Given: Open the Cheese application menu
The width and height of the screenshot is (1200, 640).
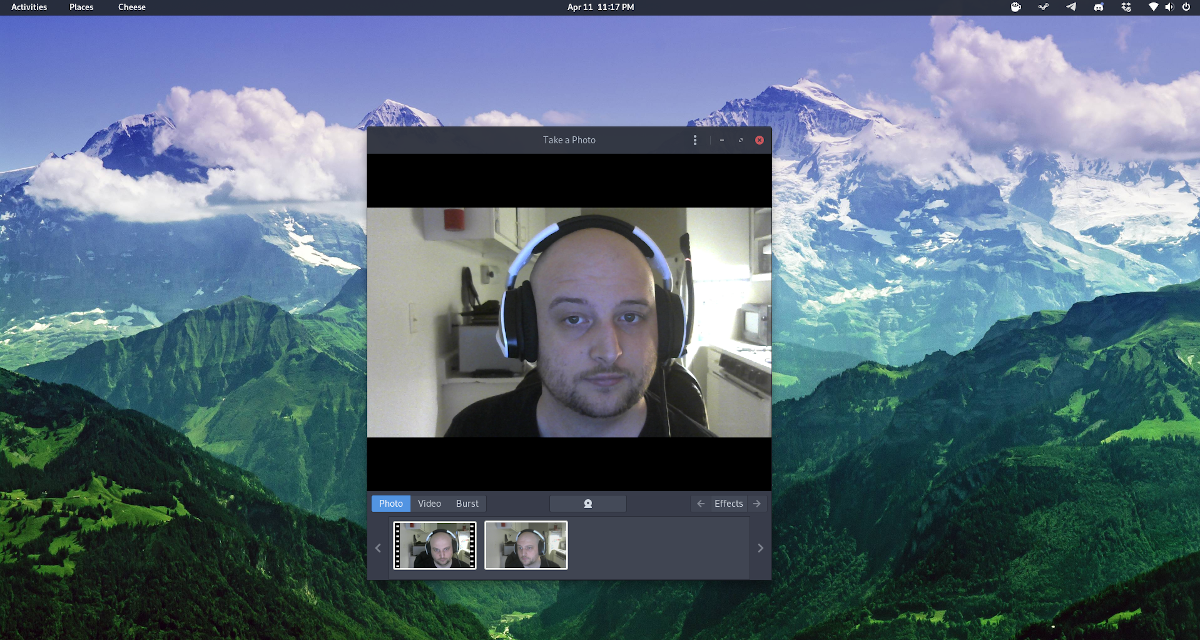Looking at the screenshot, I should [x=132, y=7].
